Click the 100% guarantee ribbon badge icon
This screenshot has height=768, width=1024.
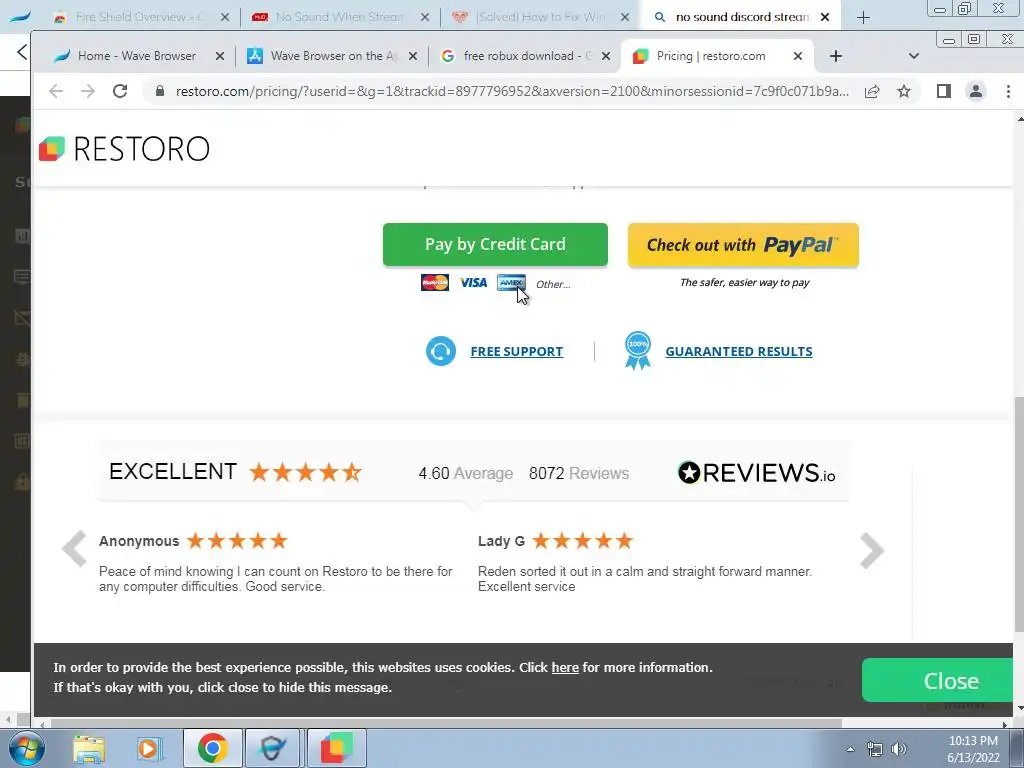pyautogui.click(x=637, y=351)
